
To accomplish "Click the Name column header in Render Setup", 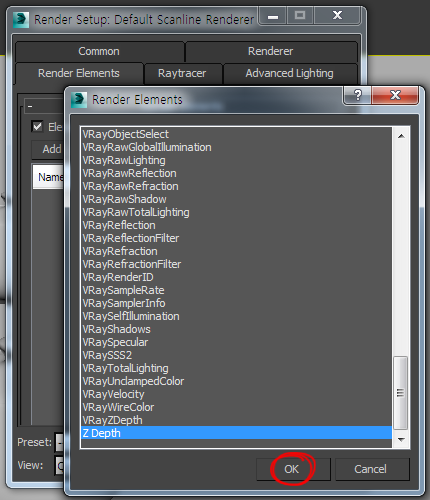I will [49, 177].
